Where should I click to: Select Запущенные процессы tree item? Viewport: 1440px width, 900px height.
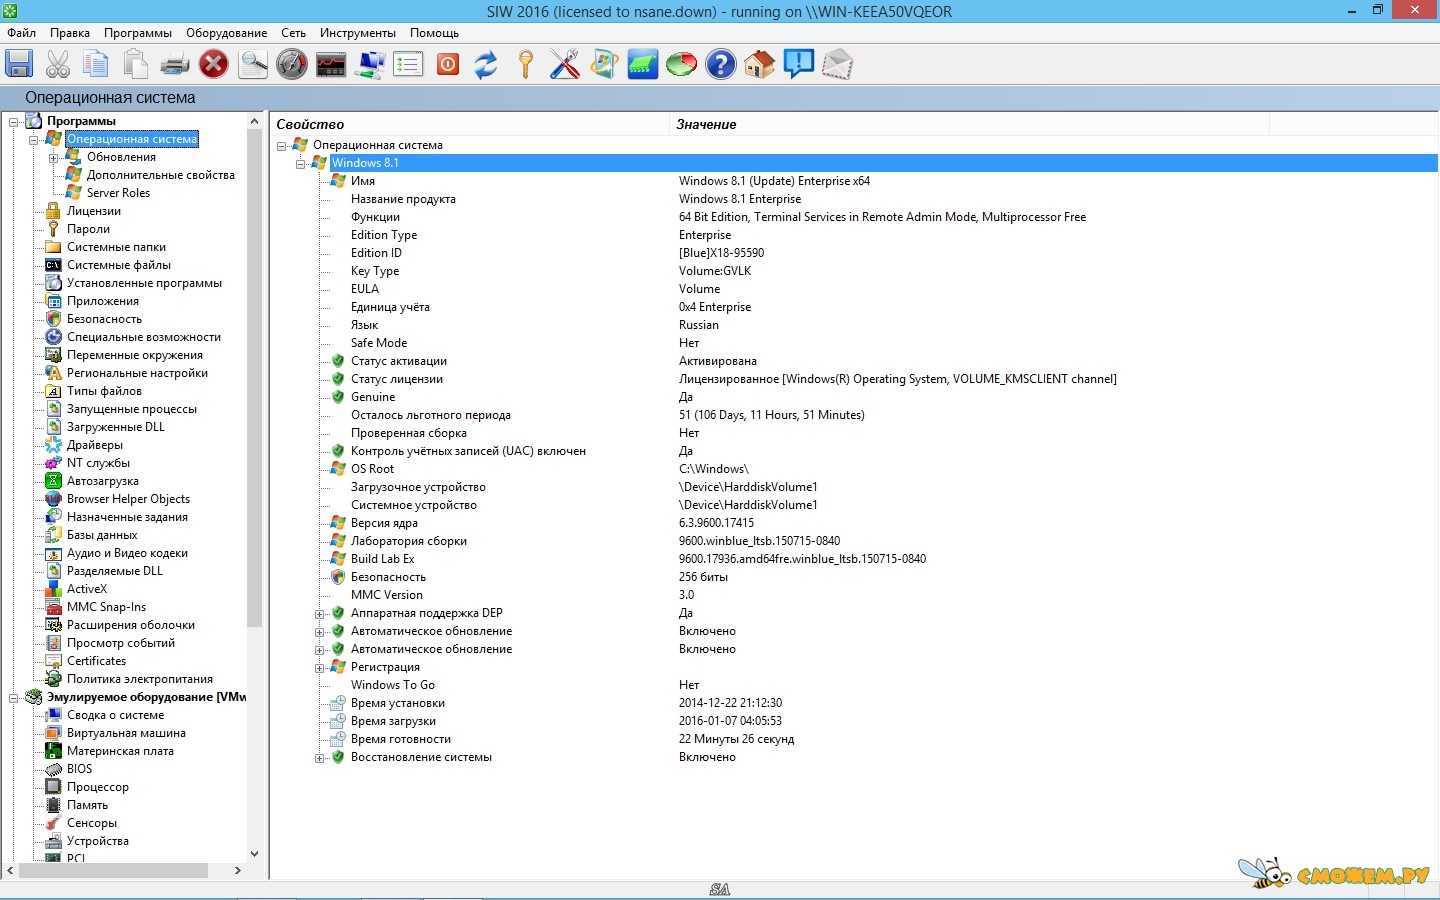[x=132, y=409]
